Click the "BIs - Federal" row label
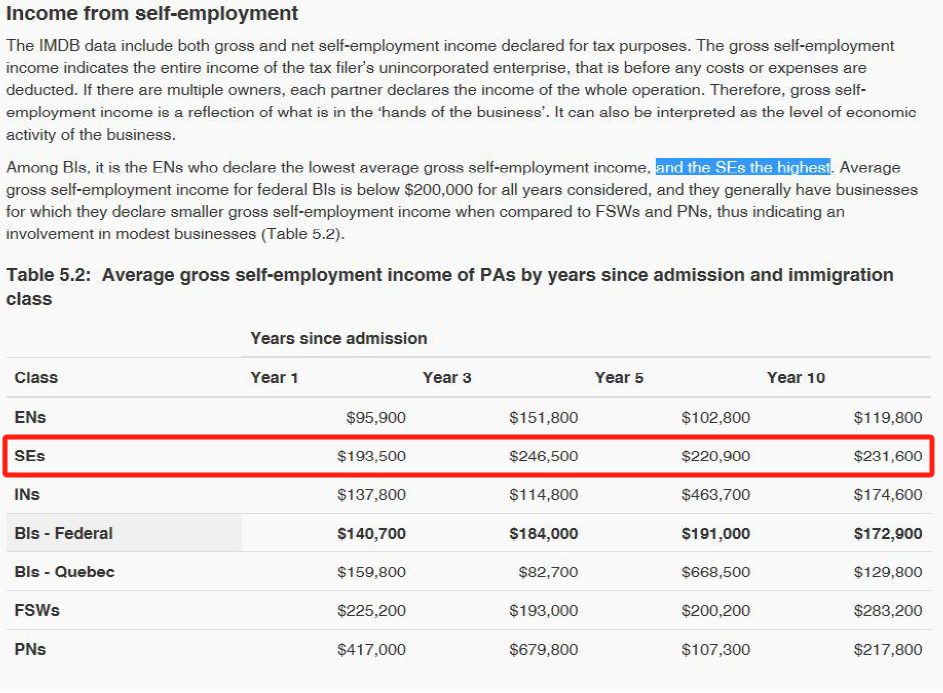The image size is (943, 693). coord(63,533)
